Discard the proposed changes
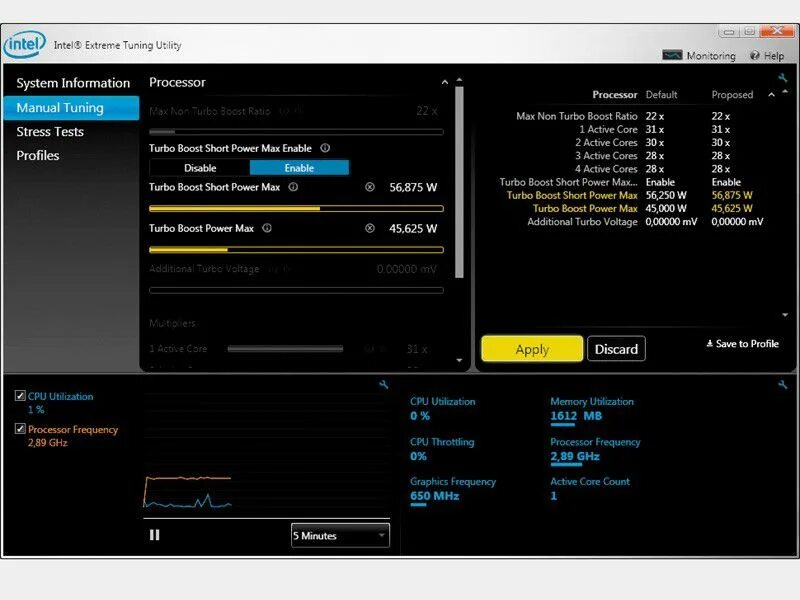 point(616,349)
